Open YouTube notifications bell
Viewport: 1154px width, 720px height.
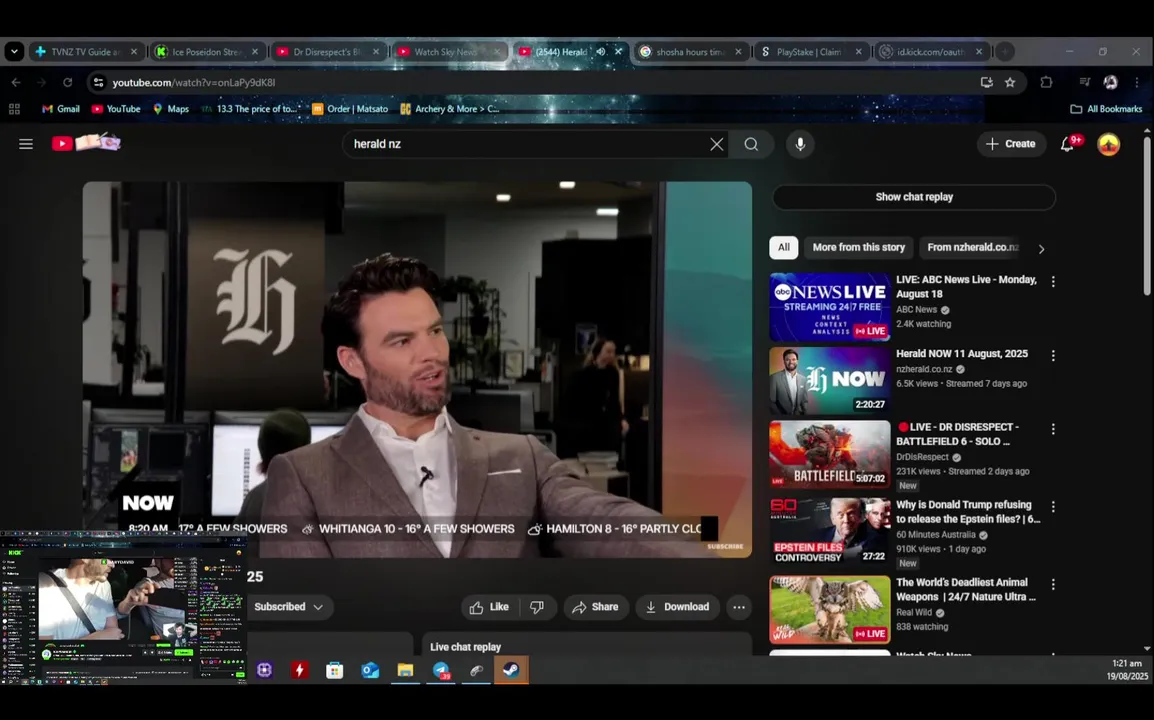[x=1068, y=144]
